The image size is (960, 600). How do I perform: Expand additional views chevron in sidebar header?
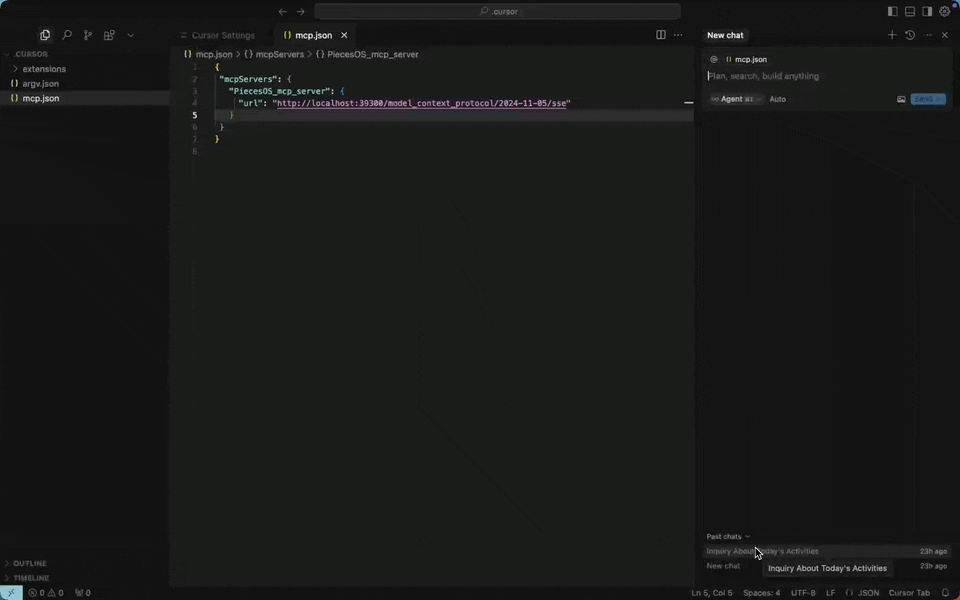130,36
